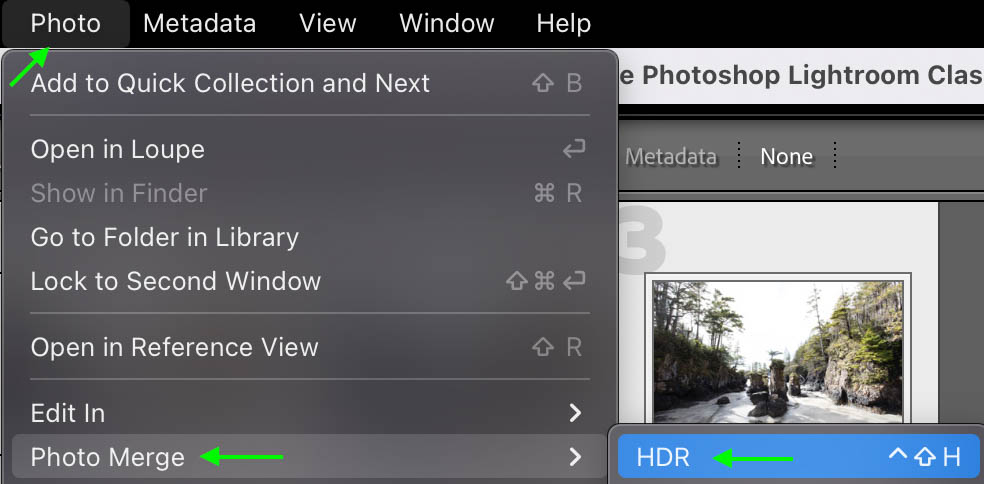The width and height of the screenshot is (984, 484).
Task: Choose Open in Reference View
Action: 308,347
